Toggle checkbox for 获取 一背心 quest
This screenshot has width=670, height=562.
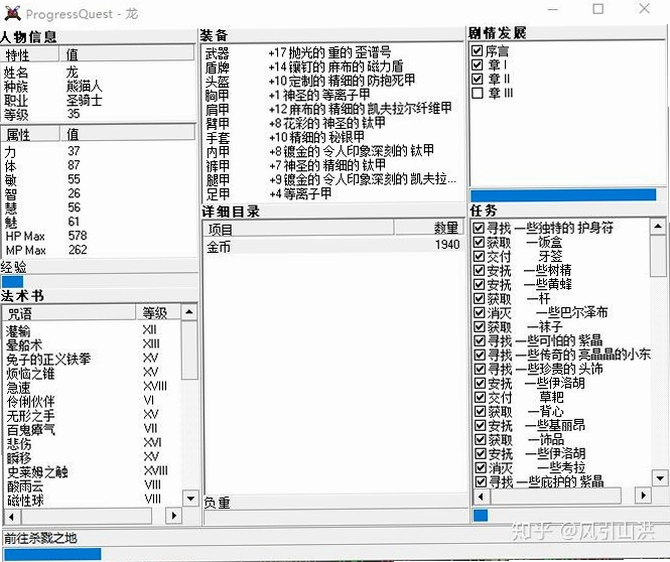pos(480,412)
